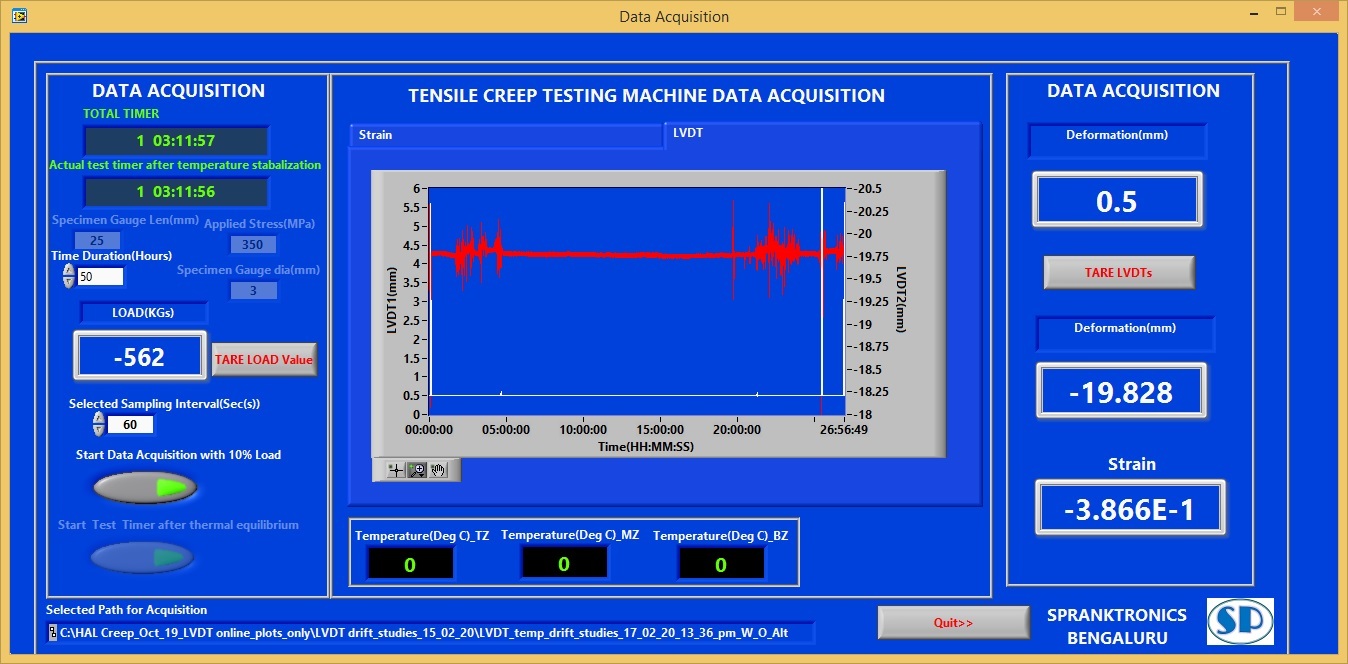Switch on the green acquisition rocker switch

(143, 487)
